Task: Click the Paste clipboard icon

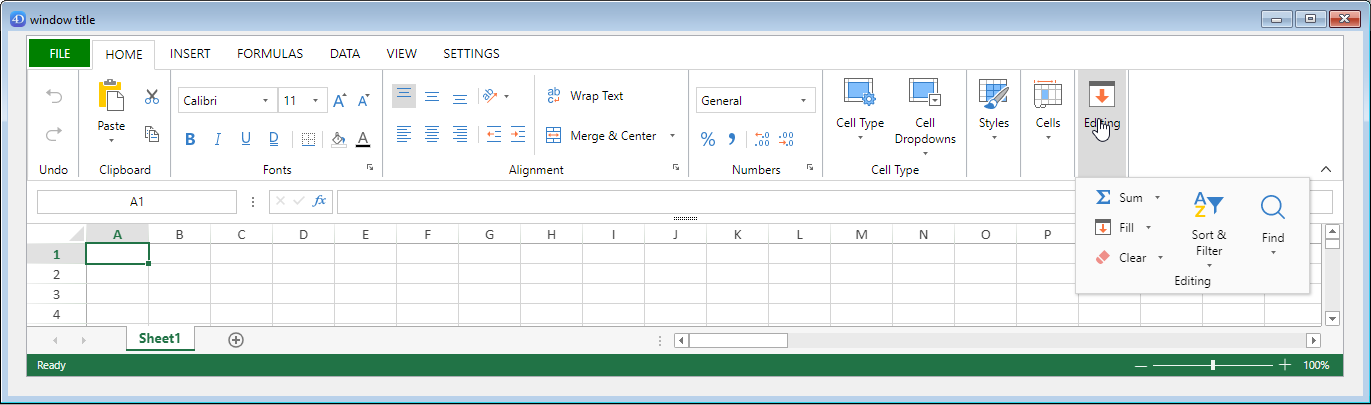Action: click(x=111, y=97)
